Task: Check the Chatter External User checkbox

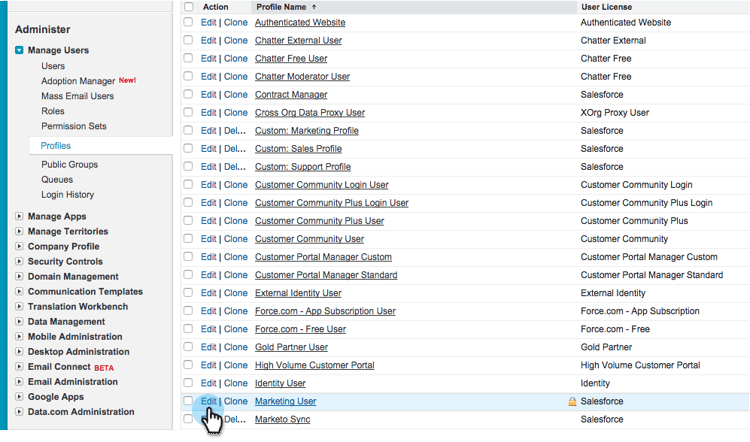Action: [x=188, y=40]
